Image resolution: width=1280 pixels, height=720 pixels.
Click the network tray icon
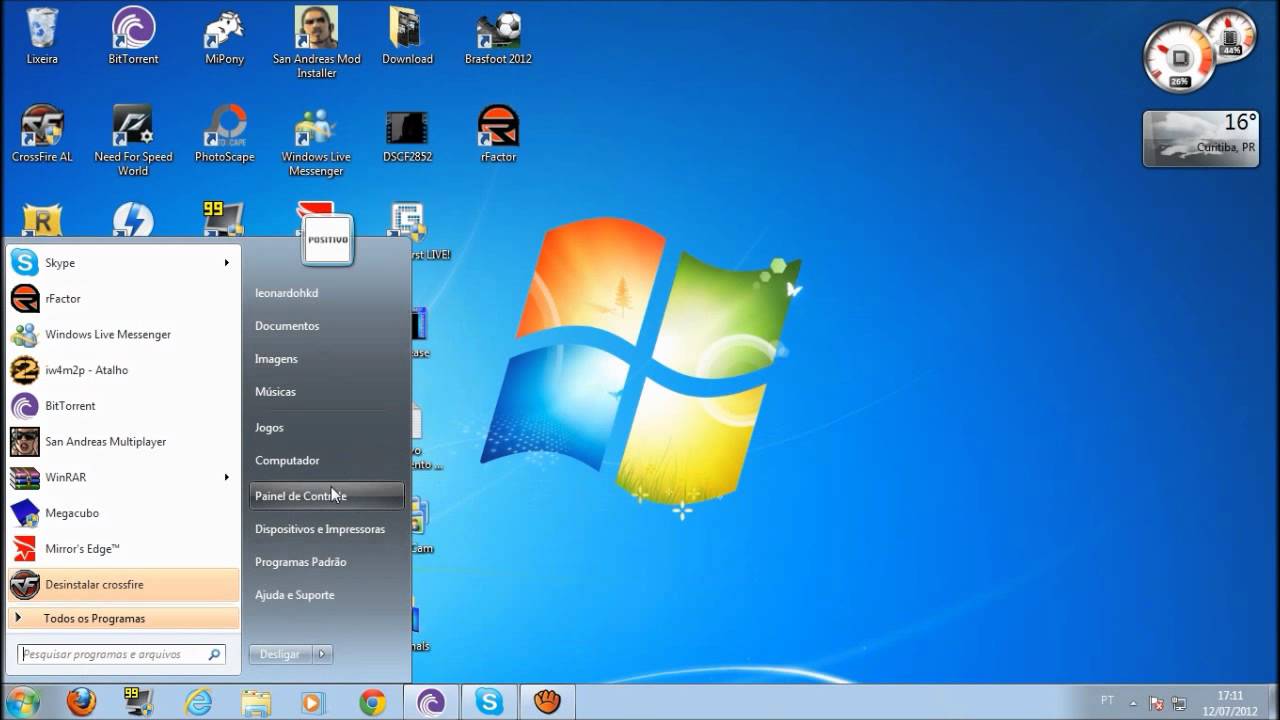pyautogui.click(x=1179, y=703)
